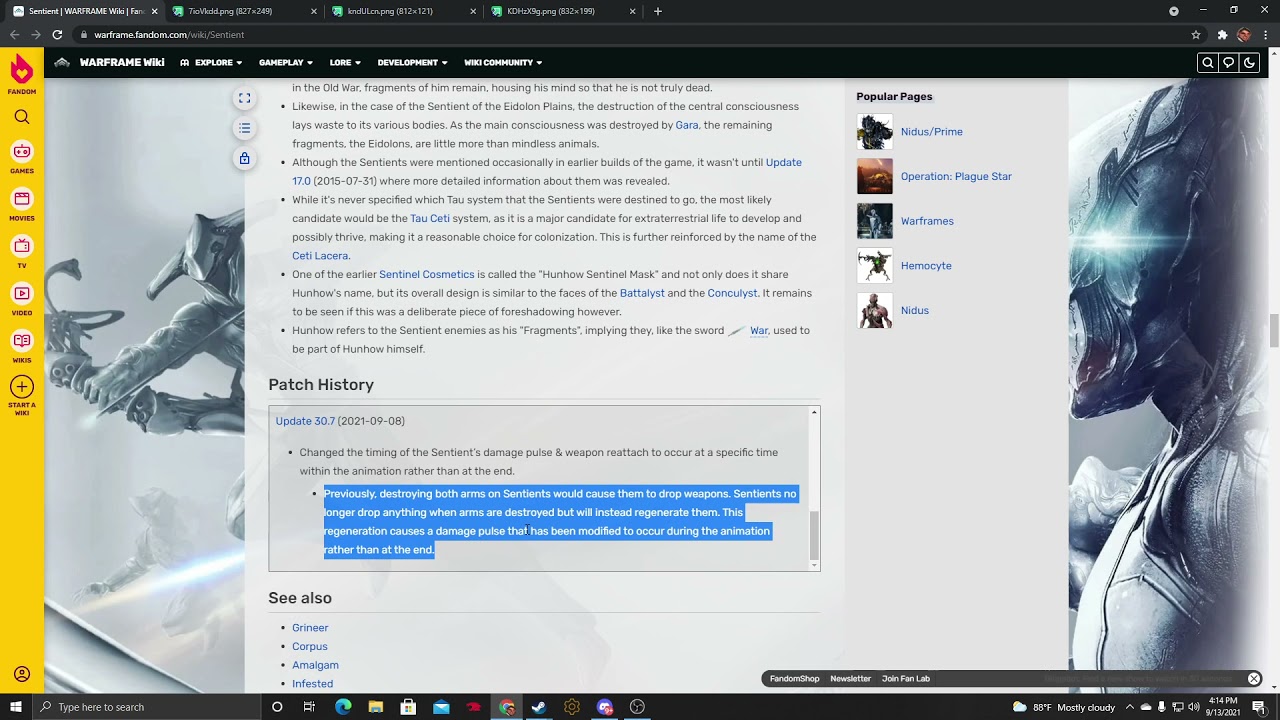Open the Gara link

(x=687, y=125)
